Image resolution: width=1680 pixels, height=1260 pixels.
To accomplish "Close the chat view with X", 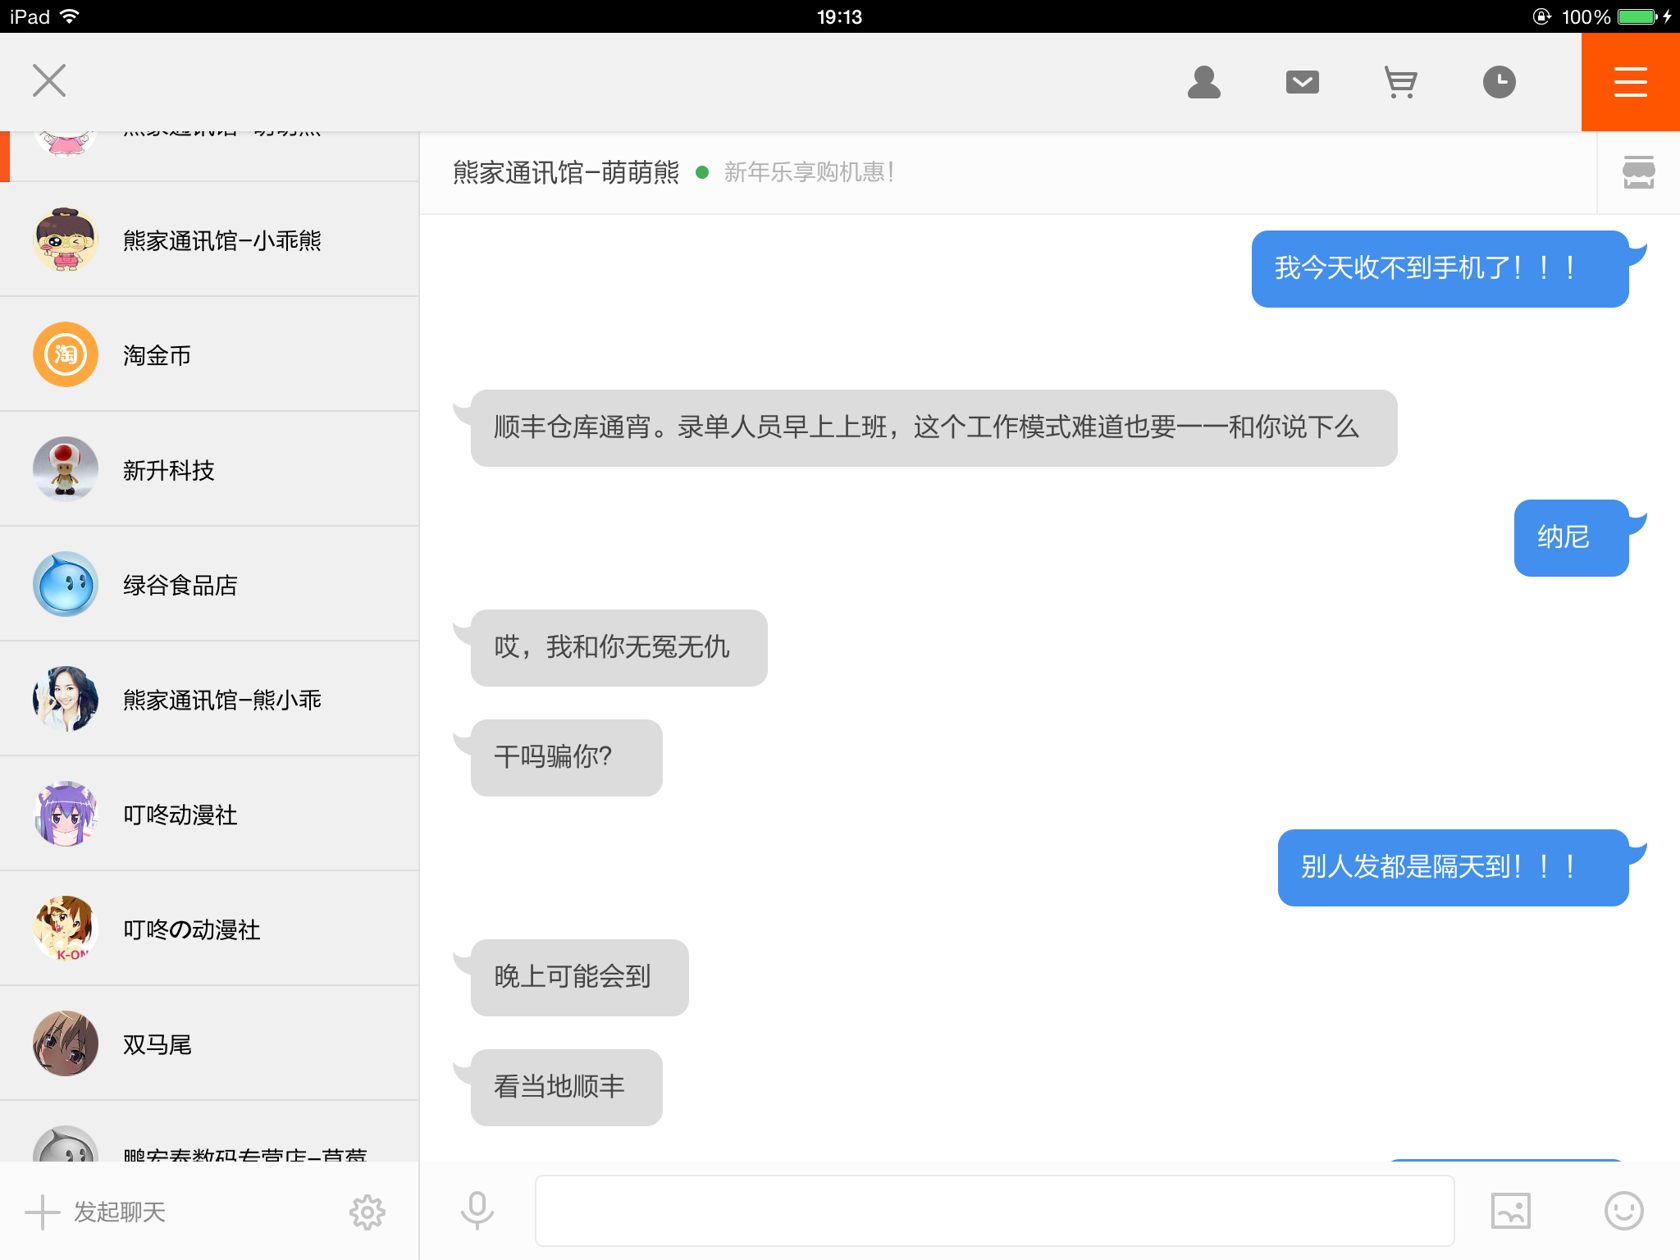I will click(x=49, y=81).
